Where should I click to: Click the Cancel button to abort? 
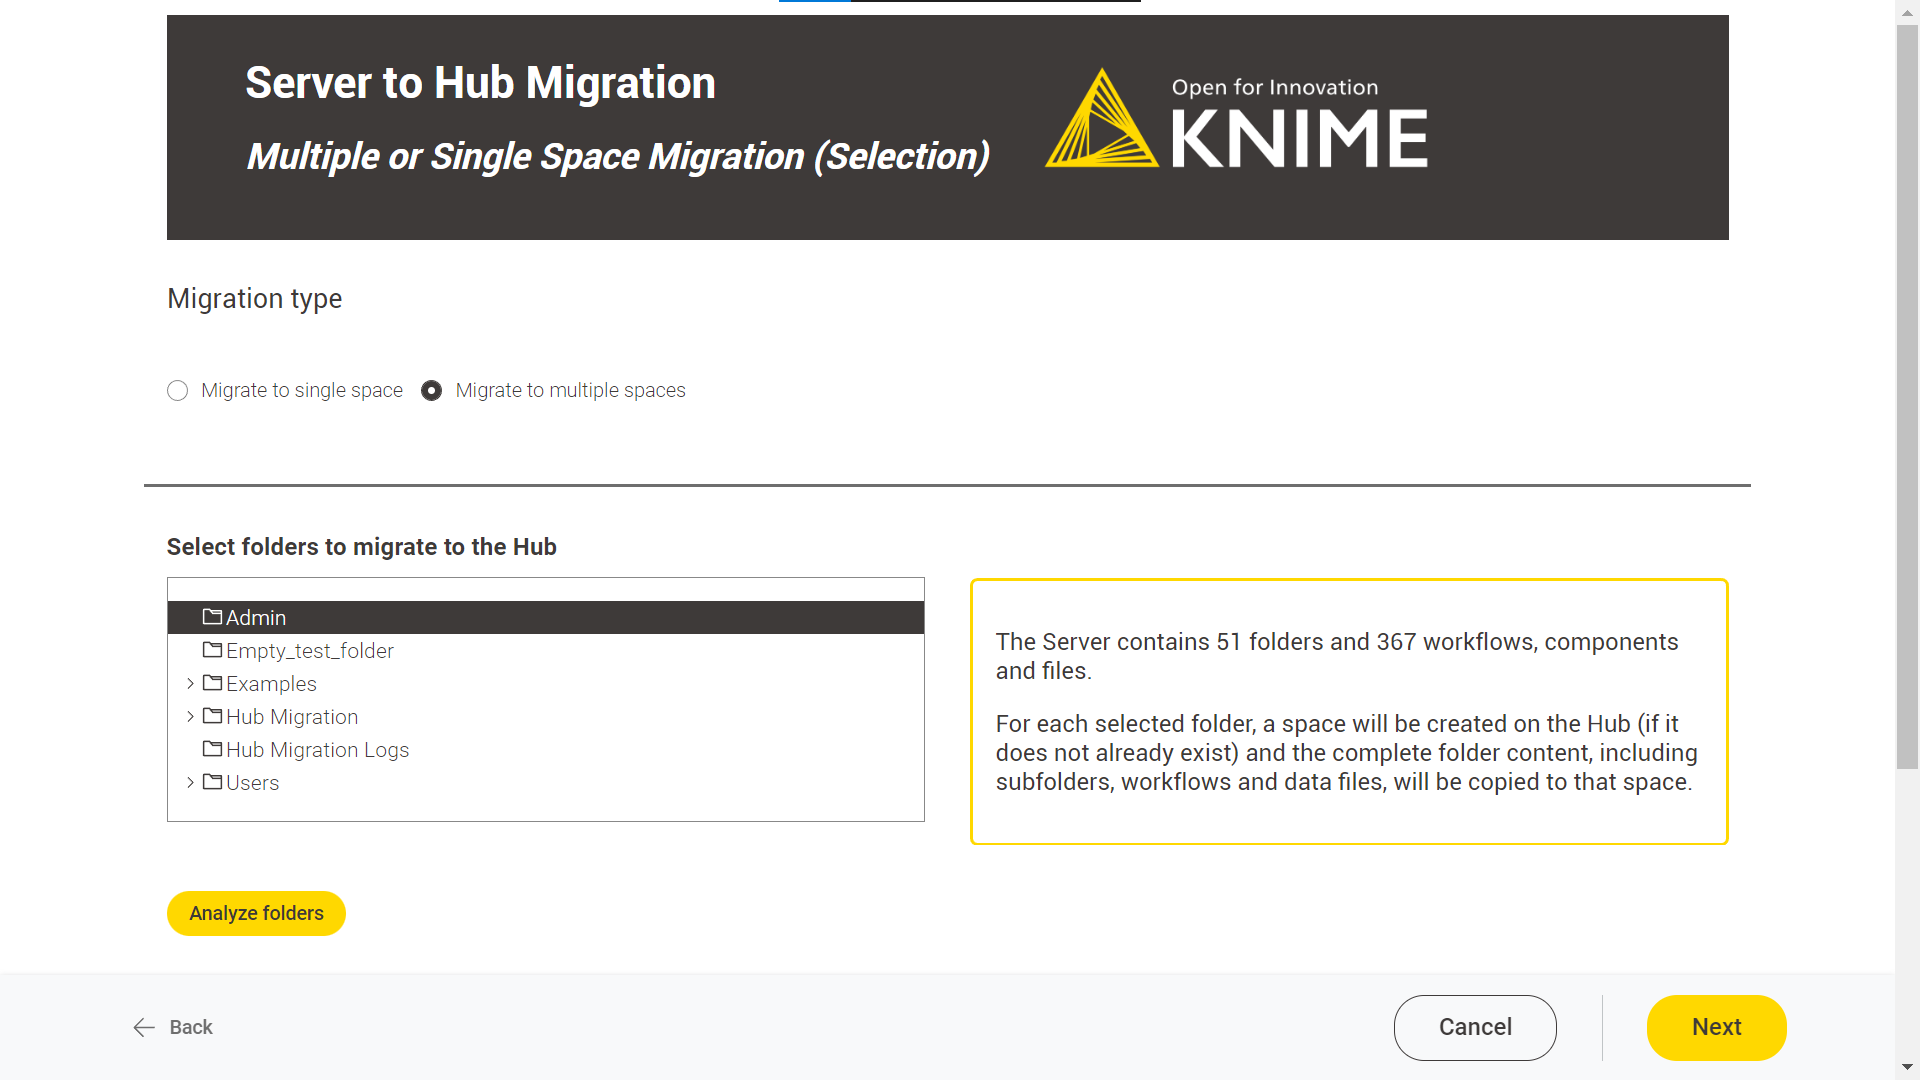[1474, 1027]
